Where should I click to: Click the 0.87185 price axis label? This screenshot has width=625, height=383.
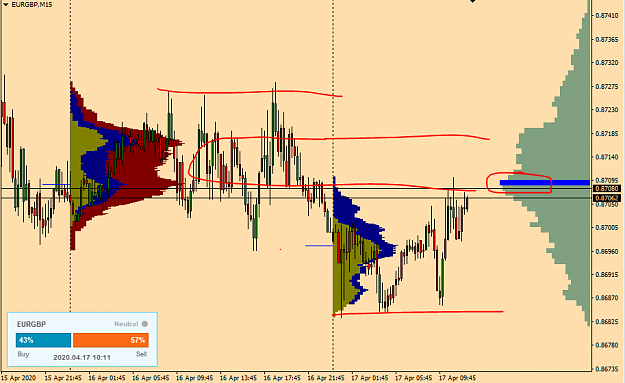click(x=607, y=134)
